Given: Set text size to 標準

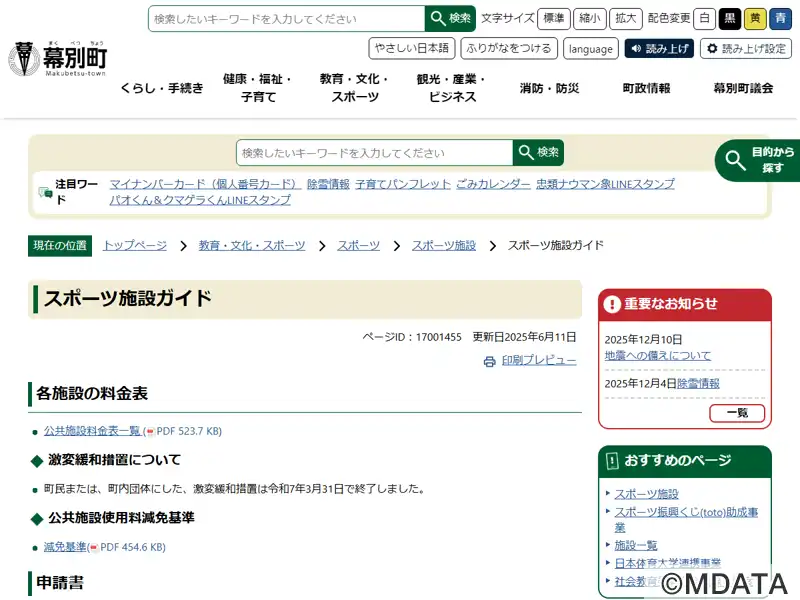Looking at the screenshot, I should [x=554, y=19].
